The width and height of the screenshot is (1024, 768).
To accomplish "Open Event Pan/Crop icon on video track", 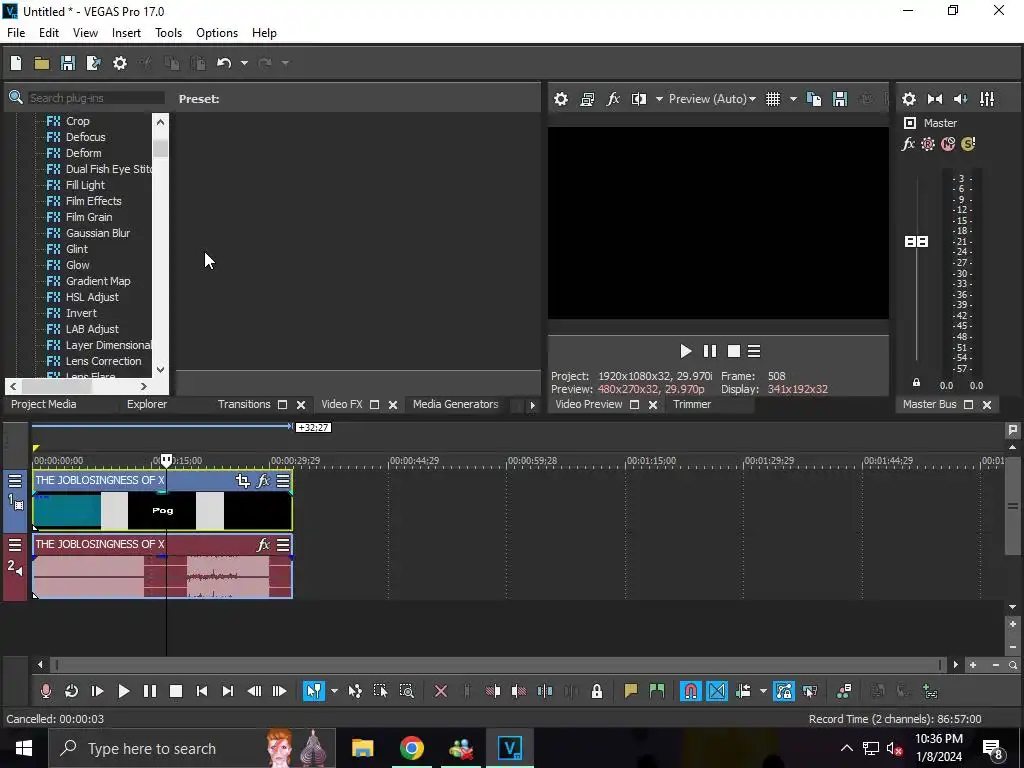I will pos(243,481).
